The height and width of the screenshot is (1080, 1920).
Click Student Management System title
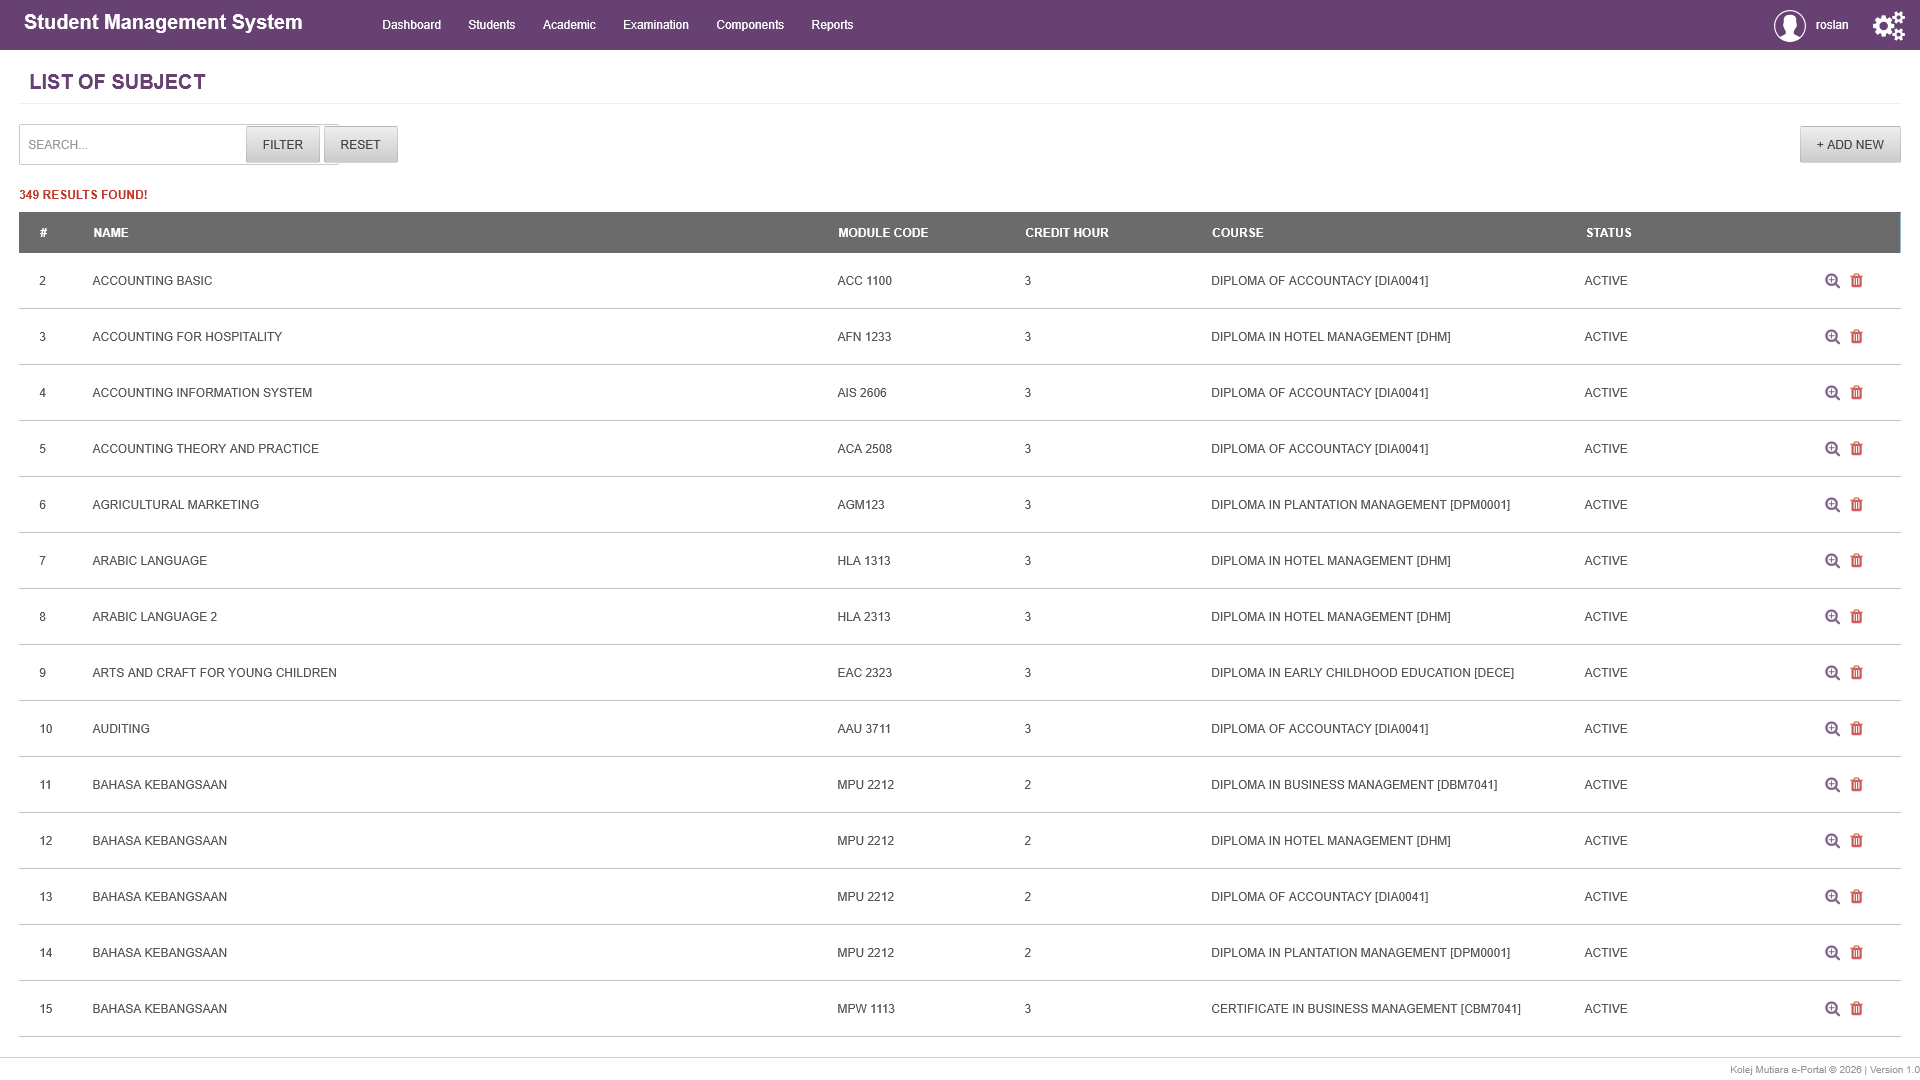pyautogui.click(x=163, y=23)
